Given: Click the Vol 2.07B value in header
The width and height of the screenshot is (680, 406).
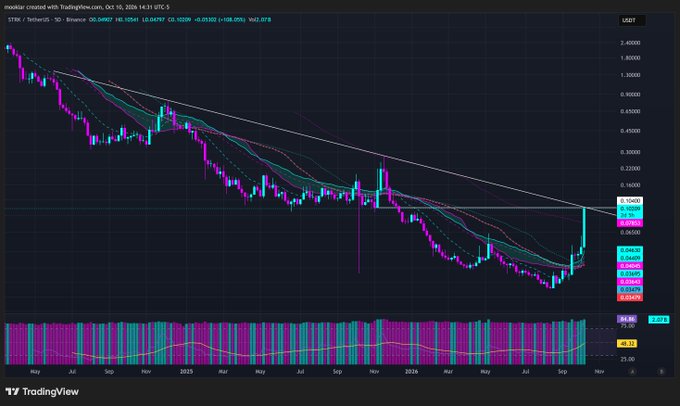Looking at the screenshot, I should point(260,20).
